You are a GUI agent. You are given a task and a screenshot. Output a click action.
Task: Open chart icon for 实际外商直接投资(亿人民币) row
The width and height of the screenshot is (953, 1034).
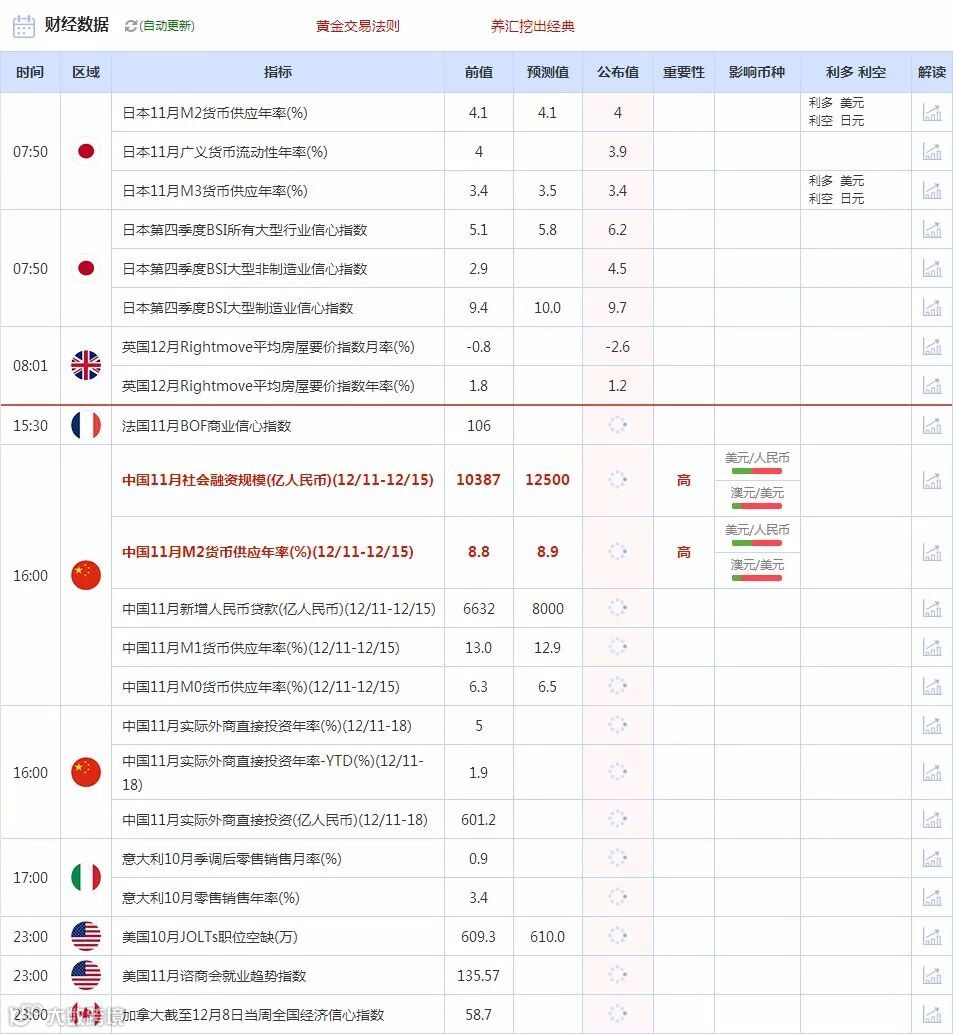(931, 820)
